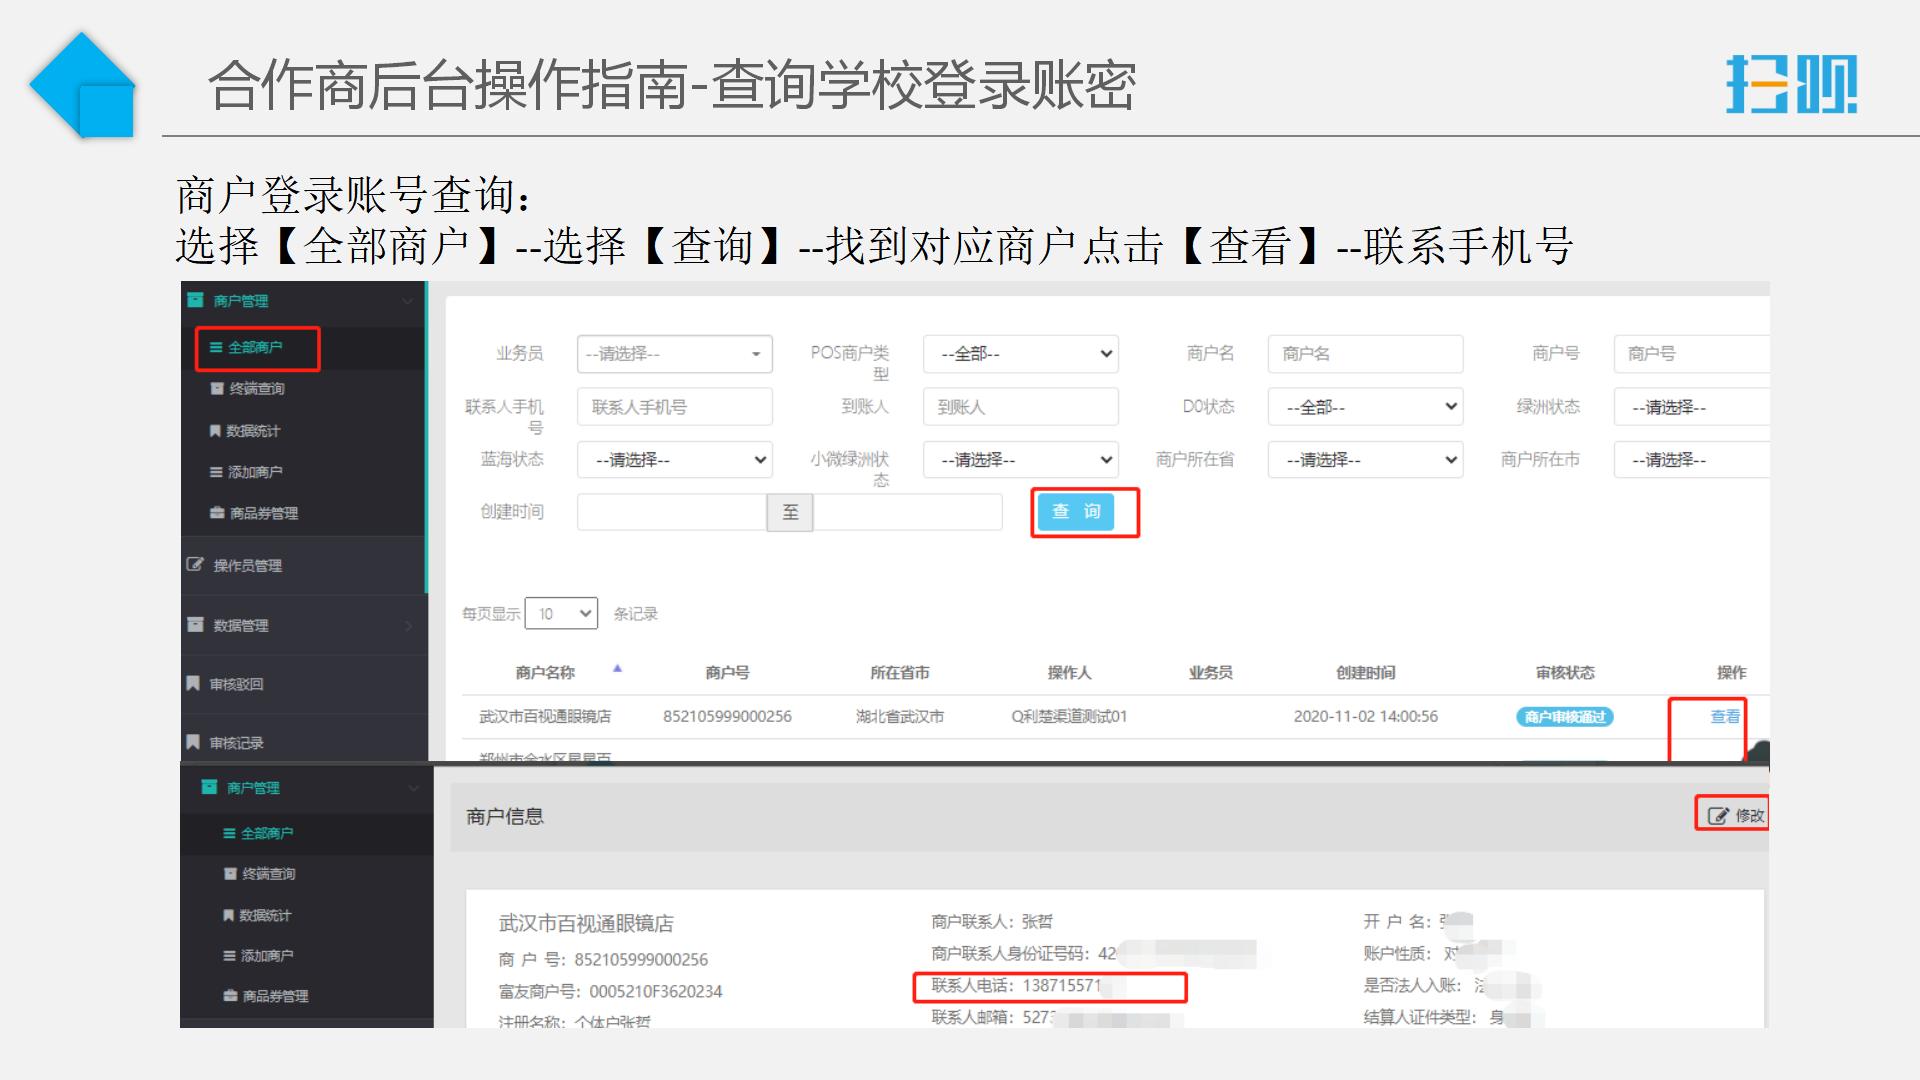Open 操作员管理 menu
The width and height of the screenshot is (1920, 1080).
click(247, 566)
